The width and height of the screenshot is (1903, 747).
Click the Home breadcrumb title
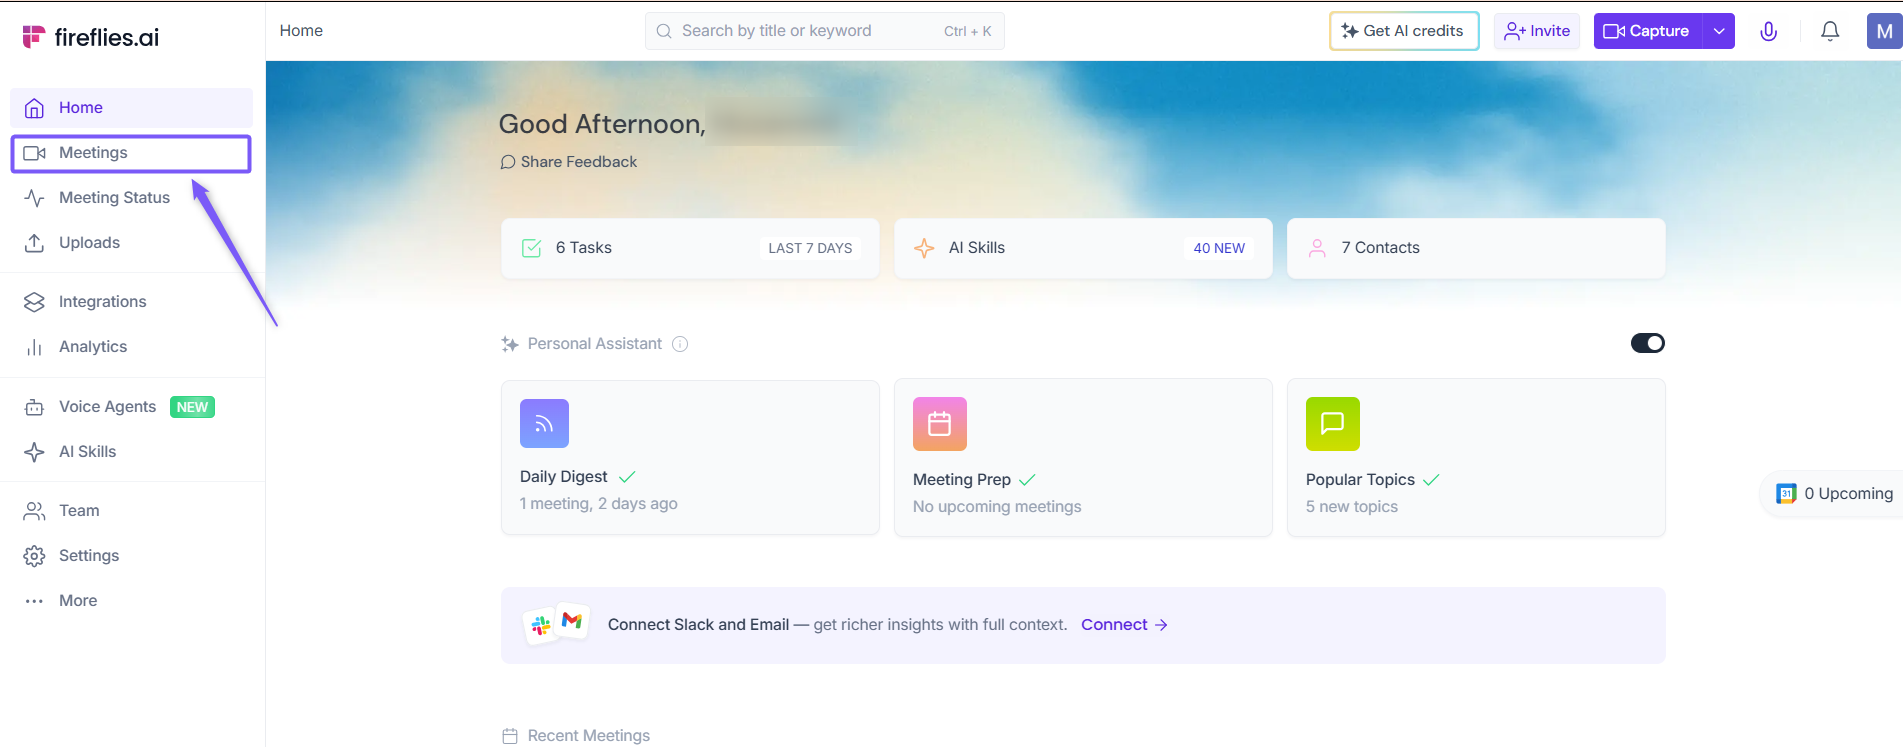(x=301, y=31)
